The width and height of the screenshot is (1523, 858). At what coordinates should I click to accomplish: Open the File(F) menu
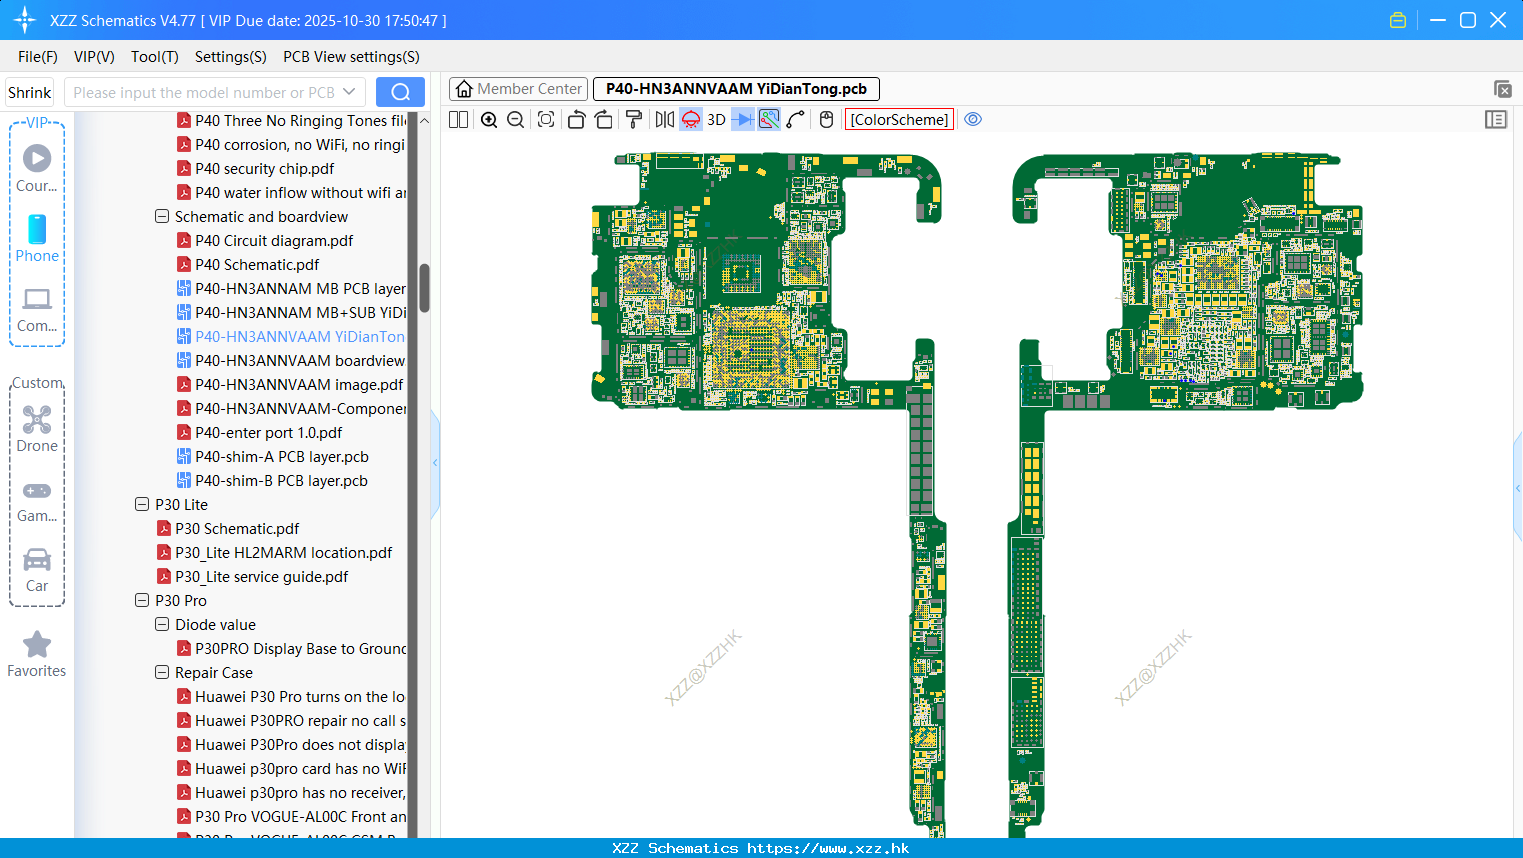(38, 57)
